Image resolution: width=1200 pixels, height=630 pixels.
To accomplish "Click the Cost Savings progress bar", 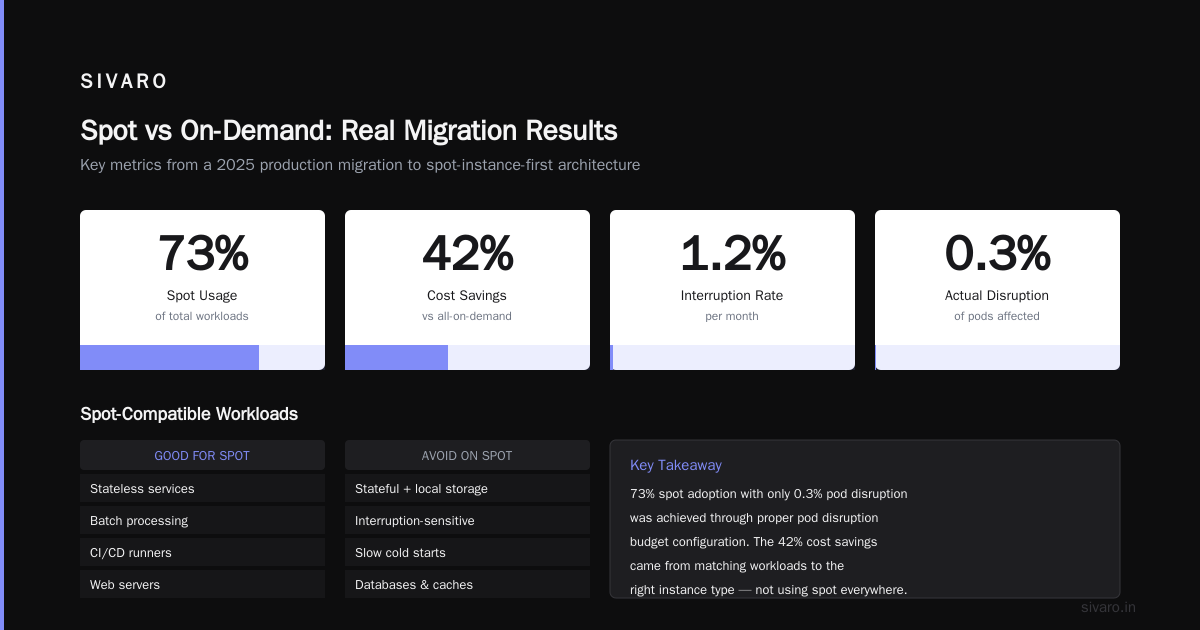I will [x=467, y=357].
